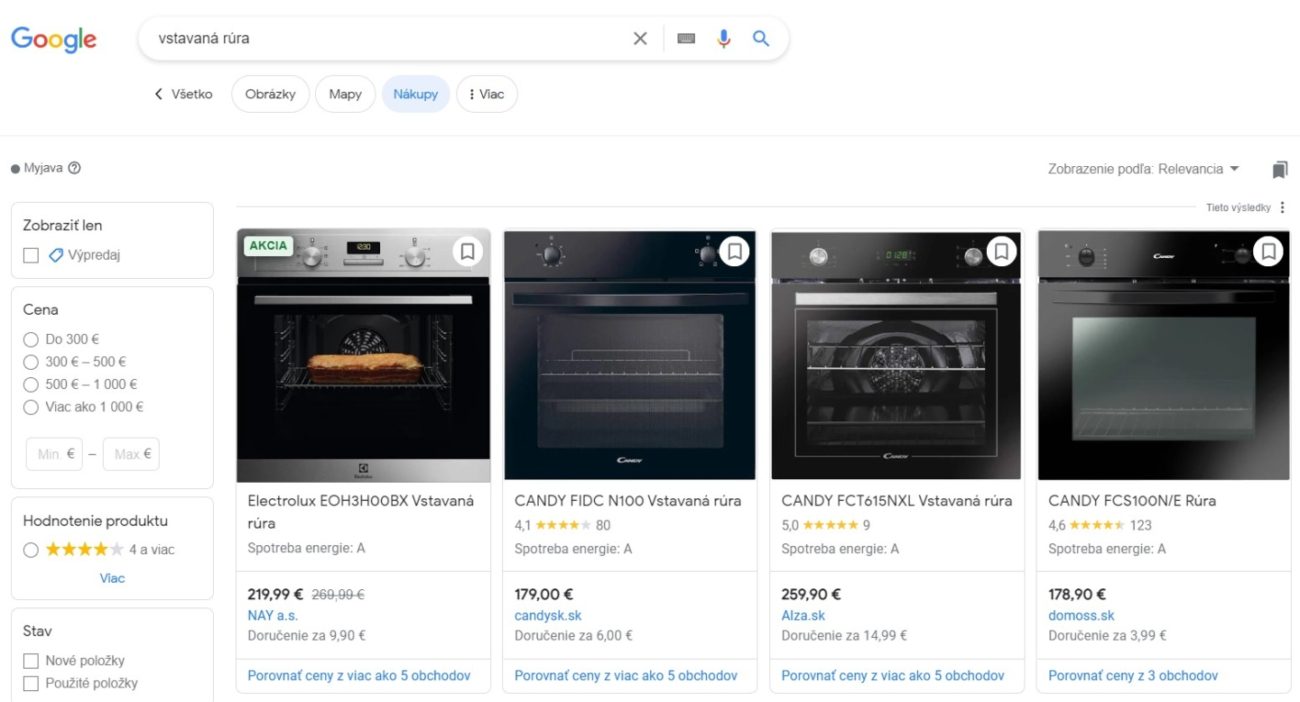Submit search with magnifier icon
The height and width of the screenshot is (702, 1300).
[761, 39]
